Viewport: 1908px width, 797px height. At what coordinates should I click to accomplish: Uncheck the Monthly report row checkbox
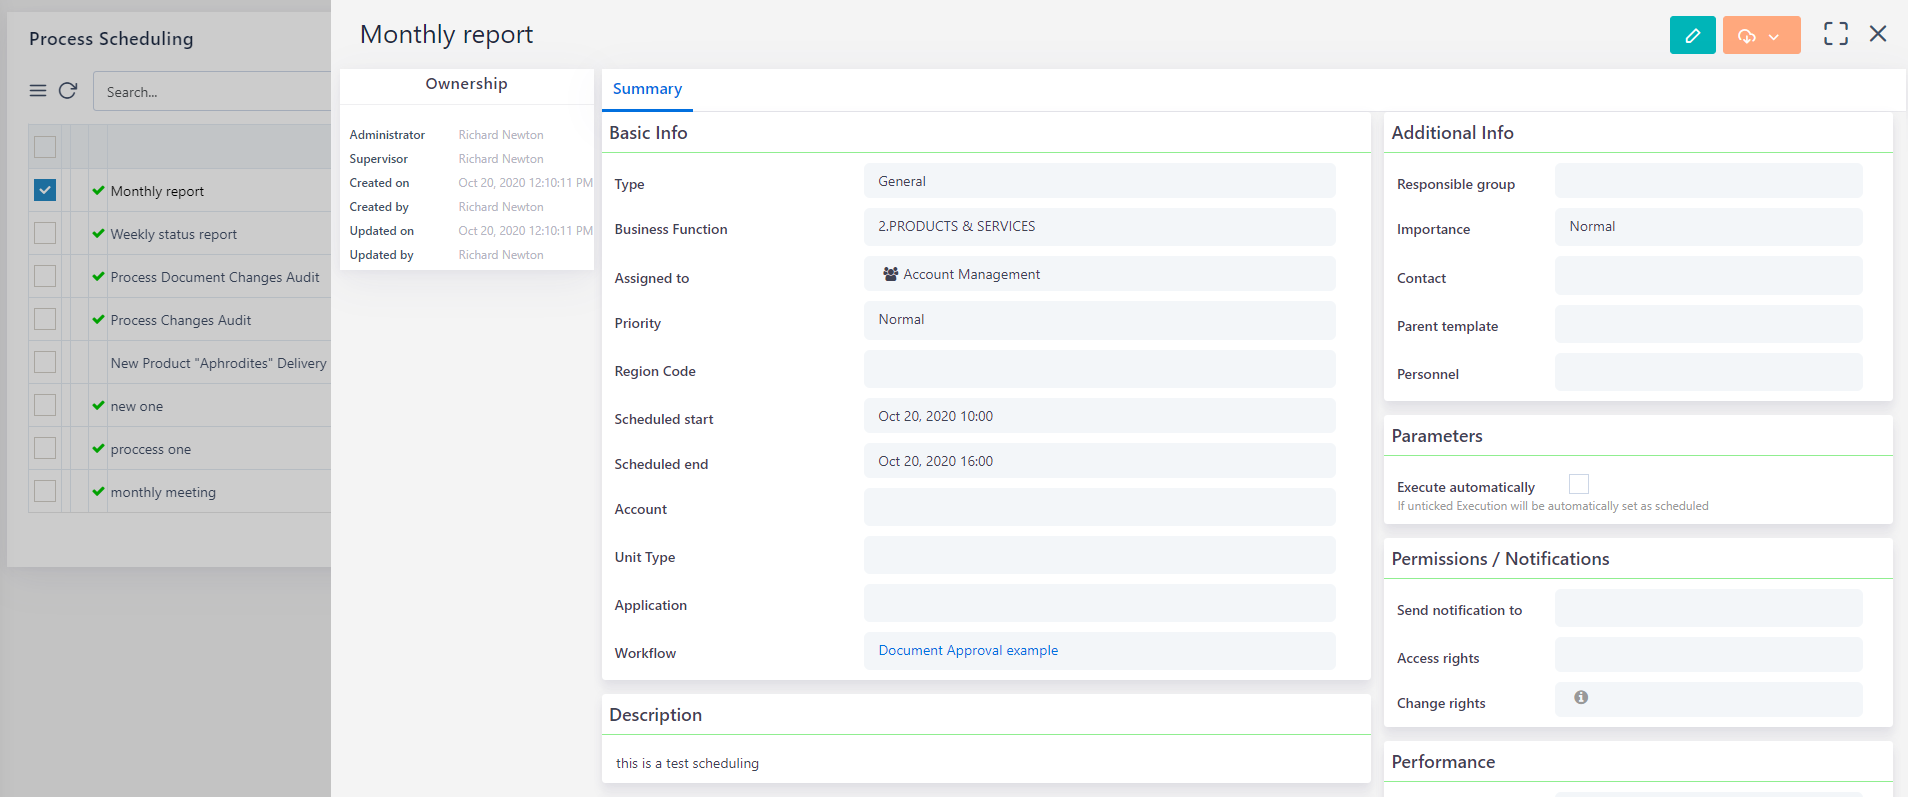(45, 190)
